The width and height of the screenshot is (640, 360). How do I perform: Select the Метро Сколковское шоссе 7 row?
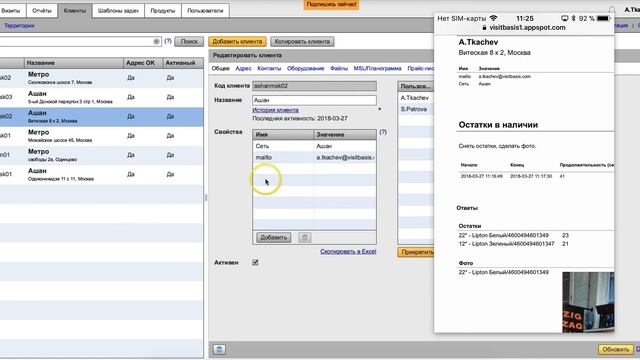click(x=101, y=78)
